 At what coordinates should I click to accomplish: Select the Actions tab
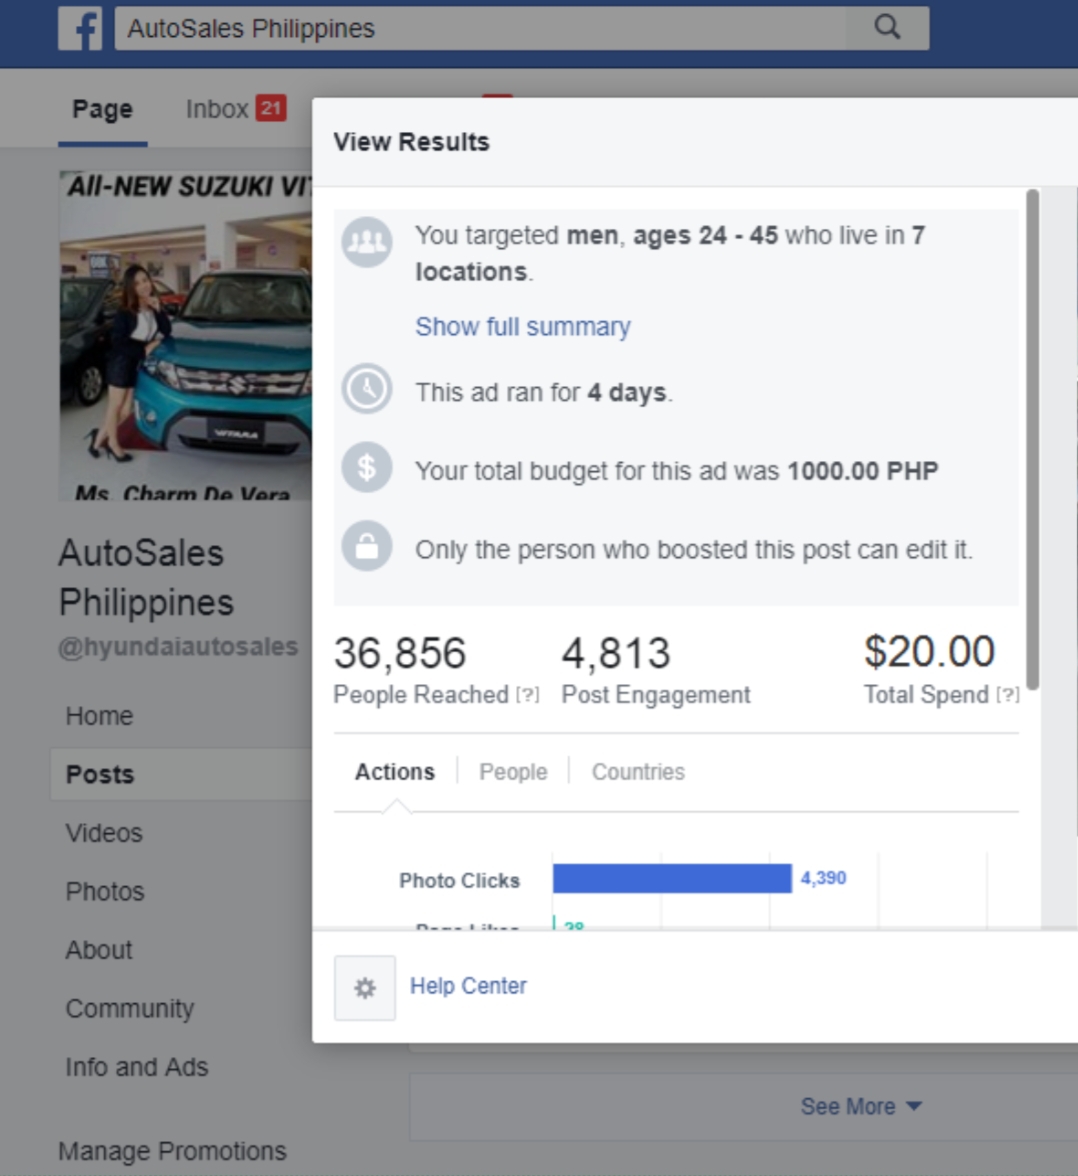click(395, 772)
